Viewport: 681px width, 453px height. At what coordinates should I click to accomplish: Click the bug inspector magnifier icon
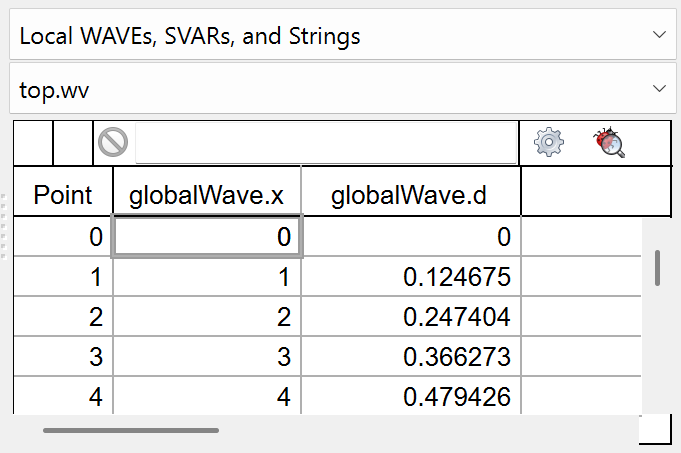[608, 143]
